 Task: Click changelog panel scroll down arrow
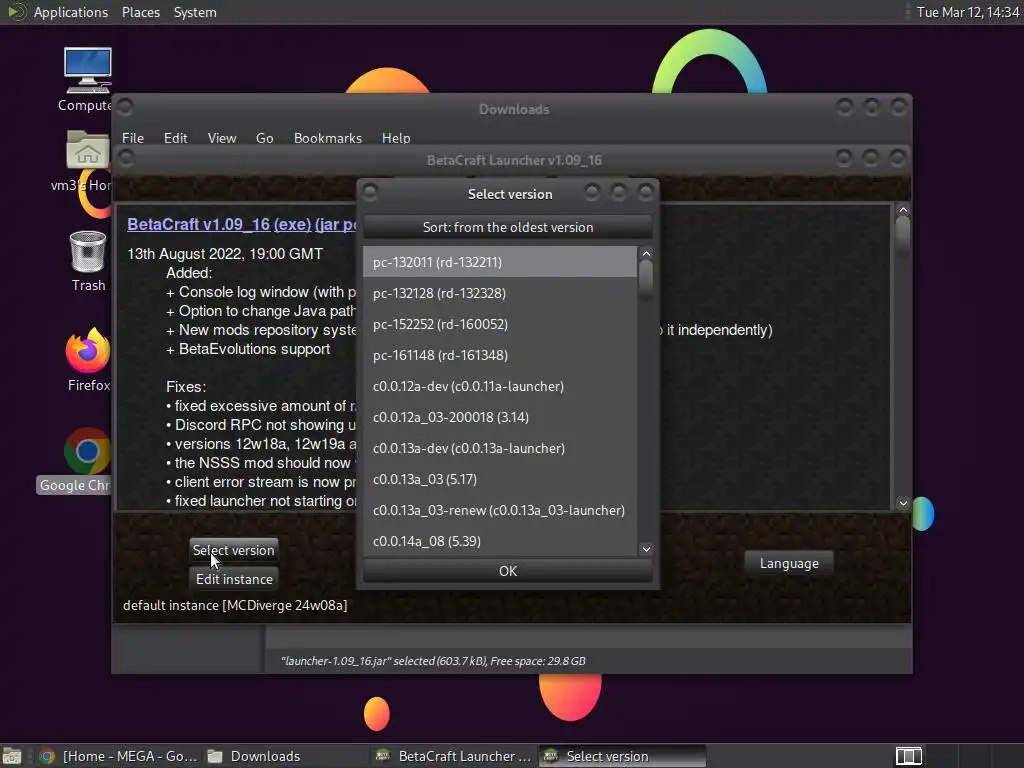click(x=903, y=503)
